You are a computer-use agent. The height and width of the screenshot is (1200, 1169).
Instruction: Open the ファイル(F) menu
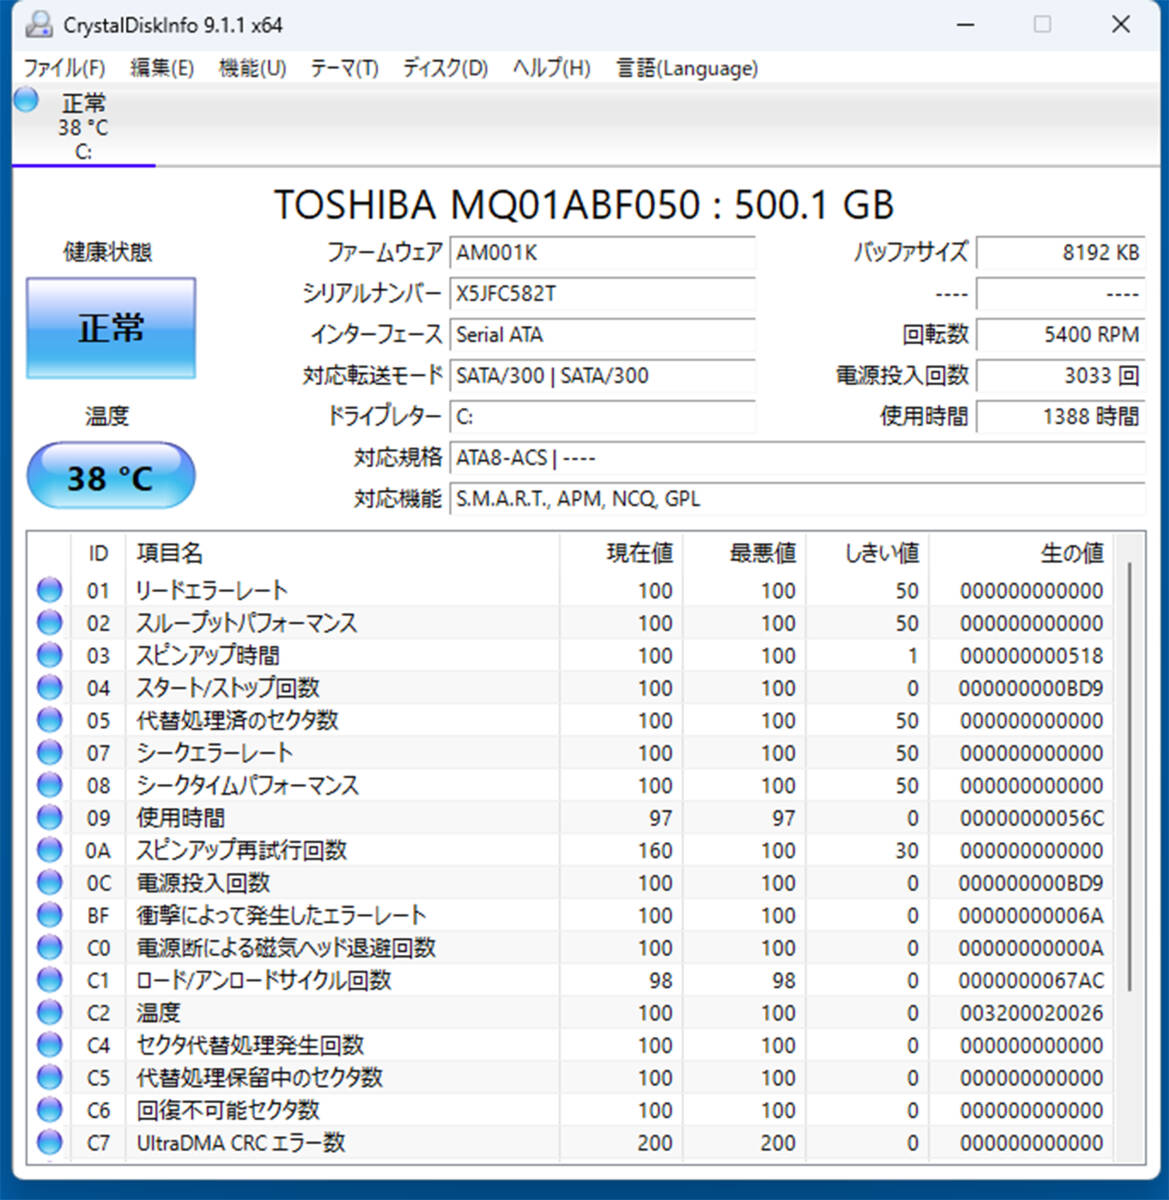[64, 68]
